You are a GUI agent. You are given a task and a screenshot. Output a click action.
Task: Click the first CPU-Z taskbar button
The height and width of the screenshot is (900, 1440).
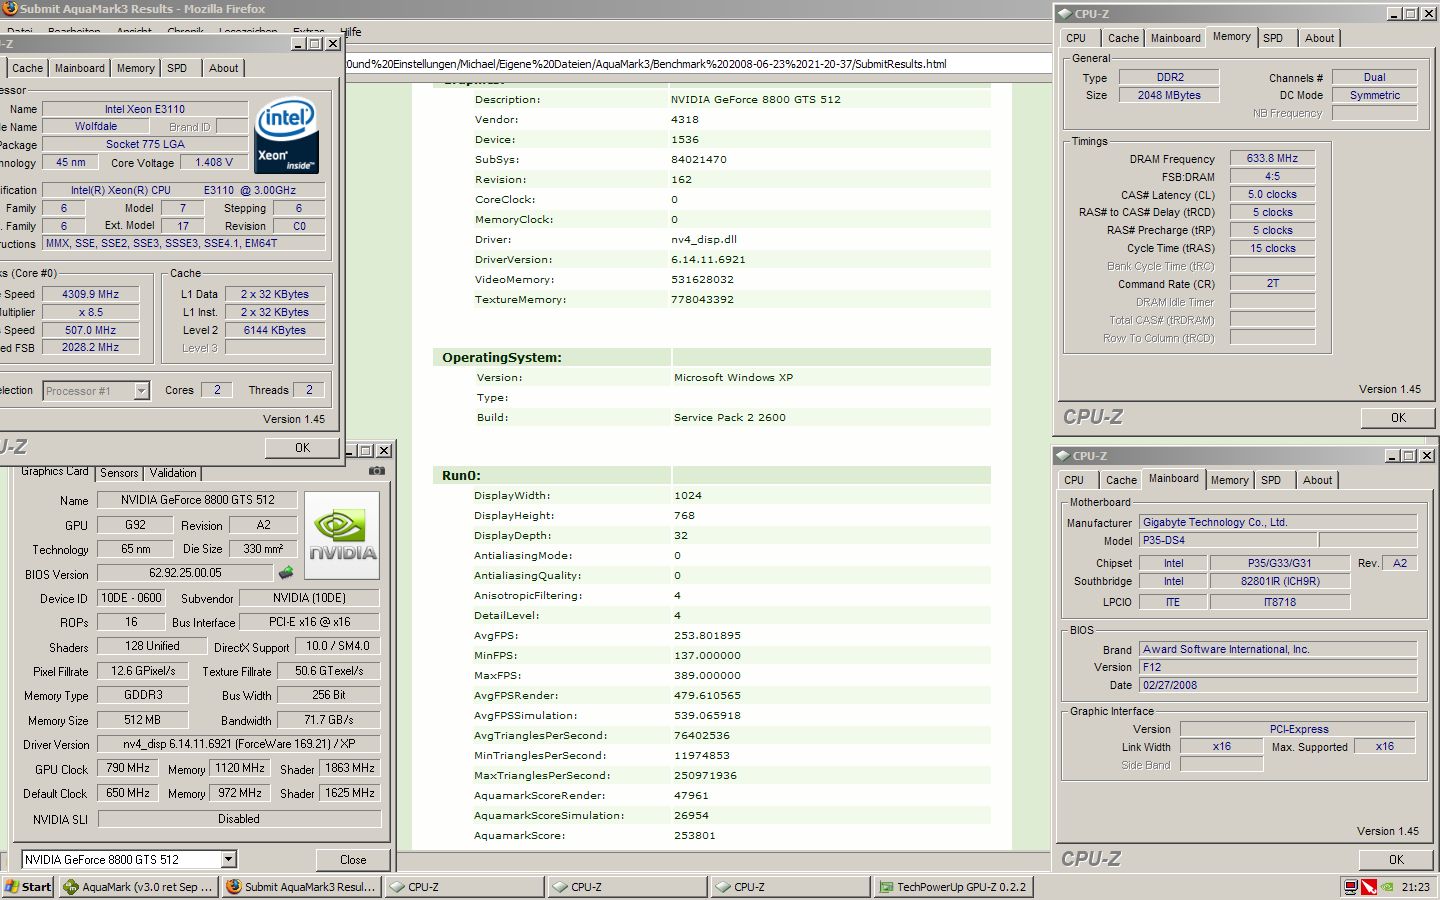pos(464,887)
